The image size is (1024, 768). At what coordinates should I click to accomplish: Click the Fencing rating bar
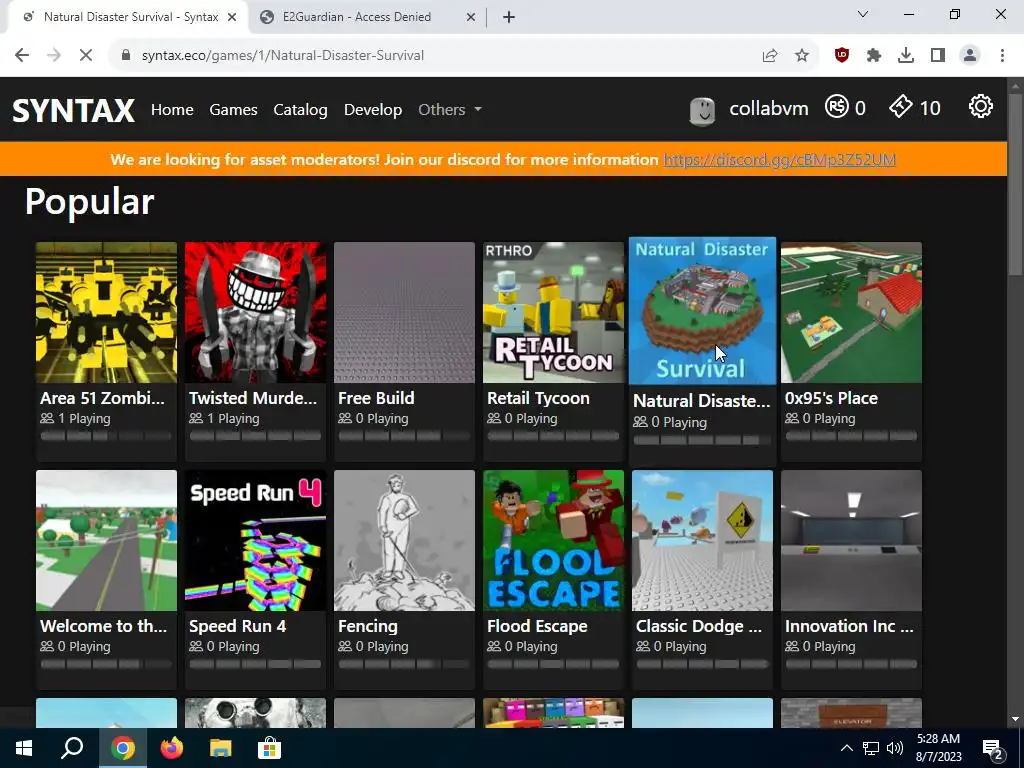pos(404,664)
